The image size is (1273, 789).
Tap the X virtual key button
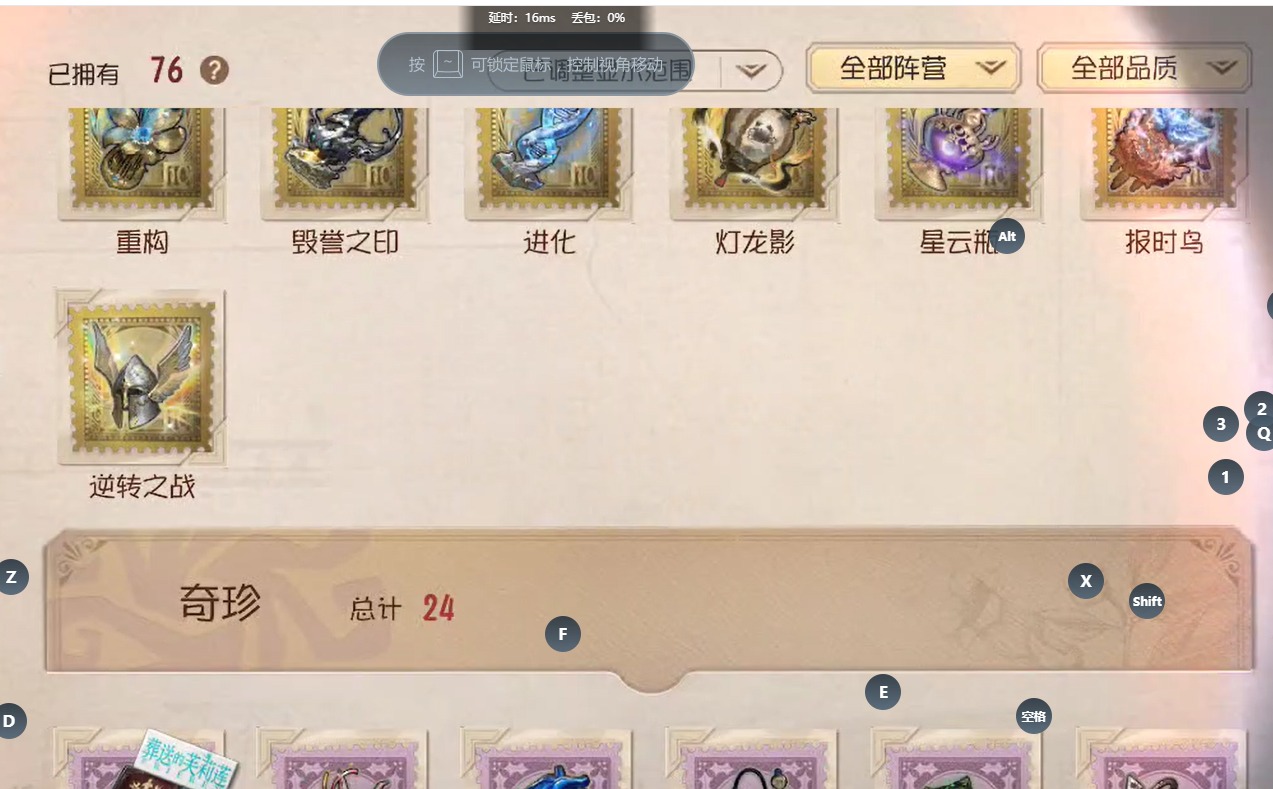tap(1086, 581)
